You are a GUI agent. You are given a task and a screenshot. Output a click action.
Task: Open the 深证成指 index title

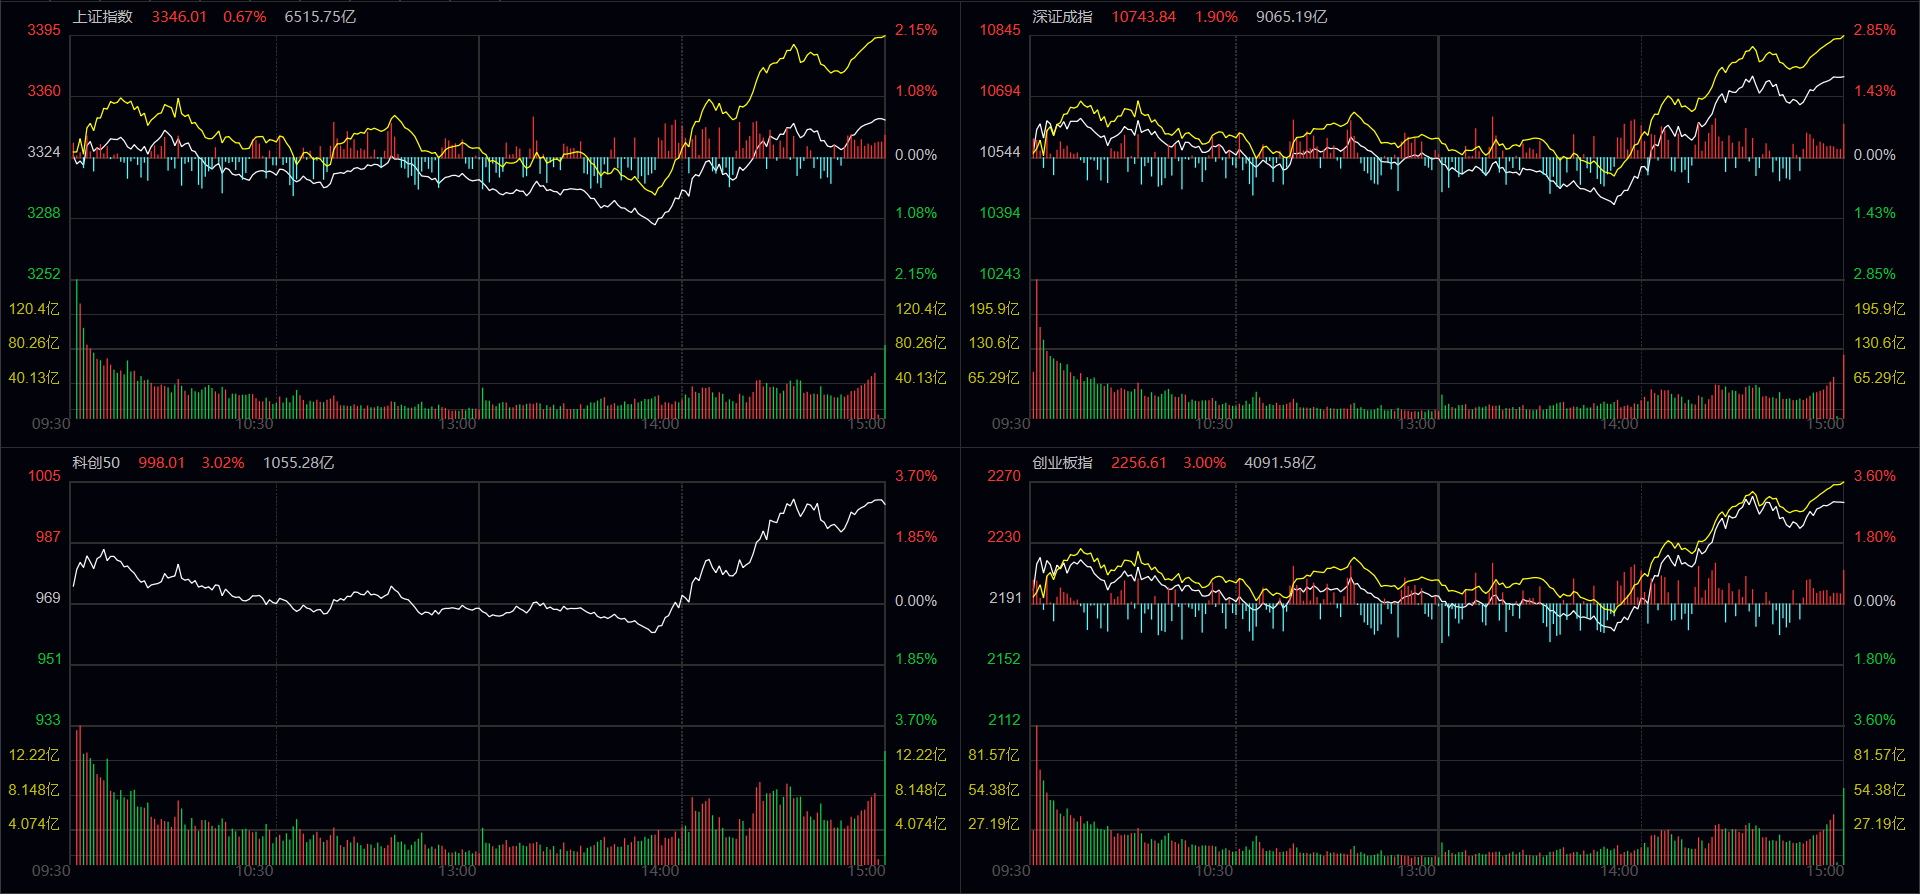[1063, 17]
